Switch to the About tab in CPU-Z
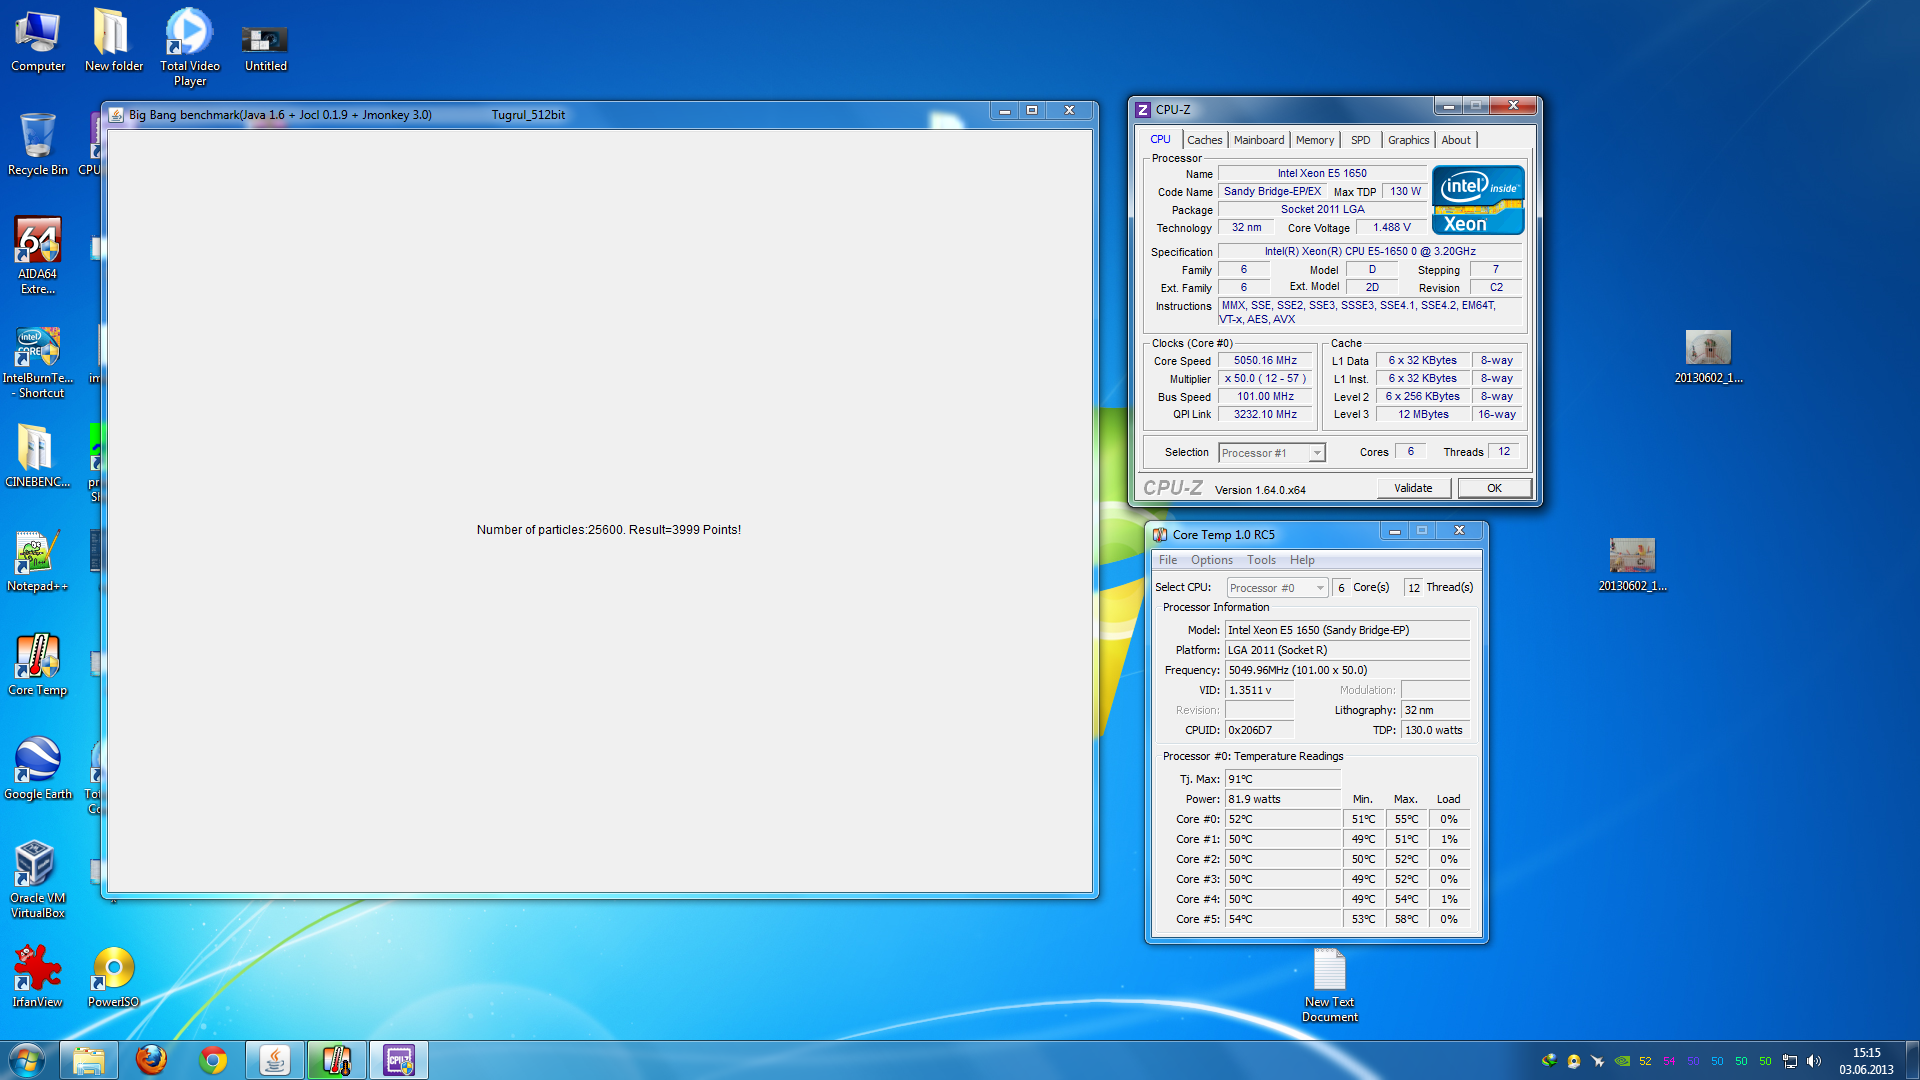Screen dimensions: 1920x1080 [x=1456, y=140]
